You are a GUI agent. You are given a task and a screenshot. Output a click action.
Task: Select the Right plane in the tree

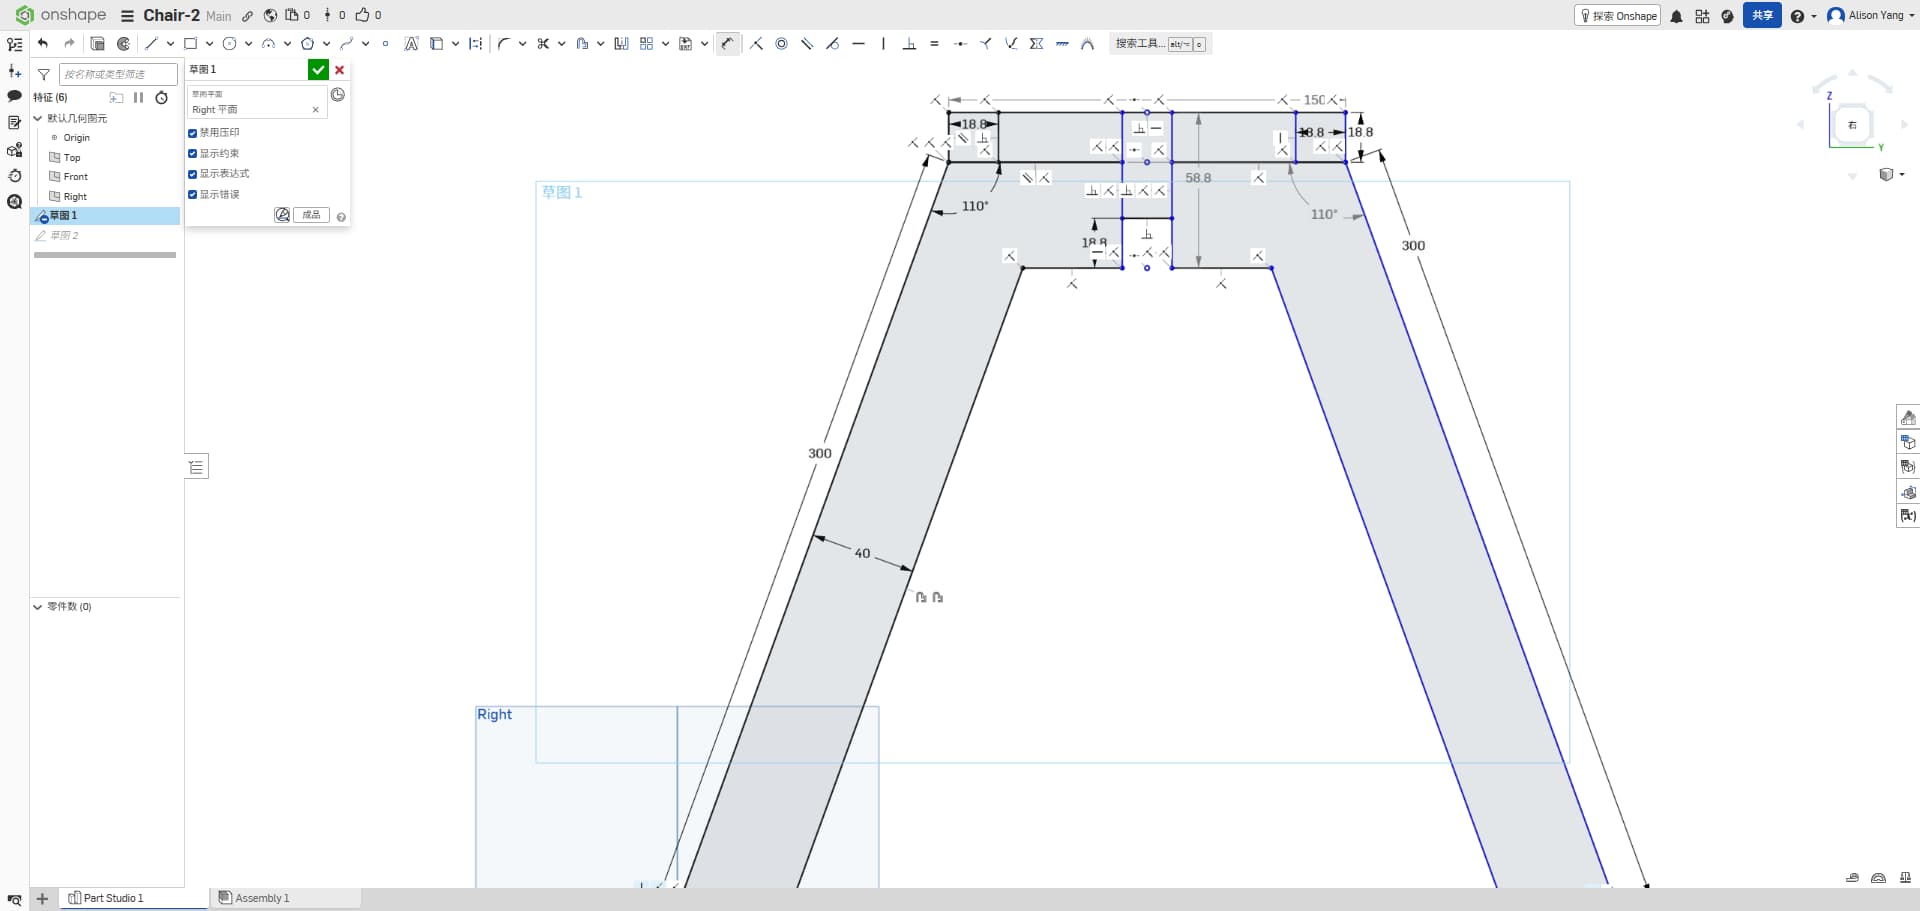(x=75, y=197)
